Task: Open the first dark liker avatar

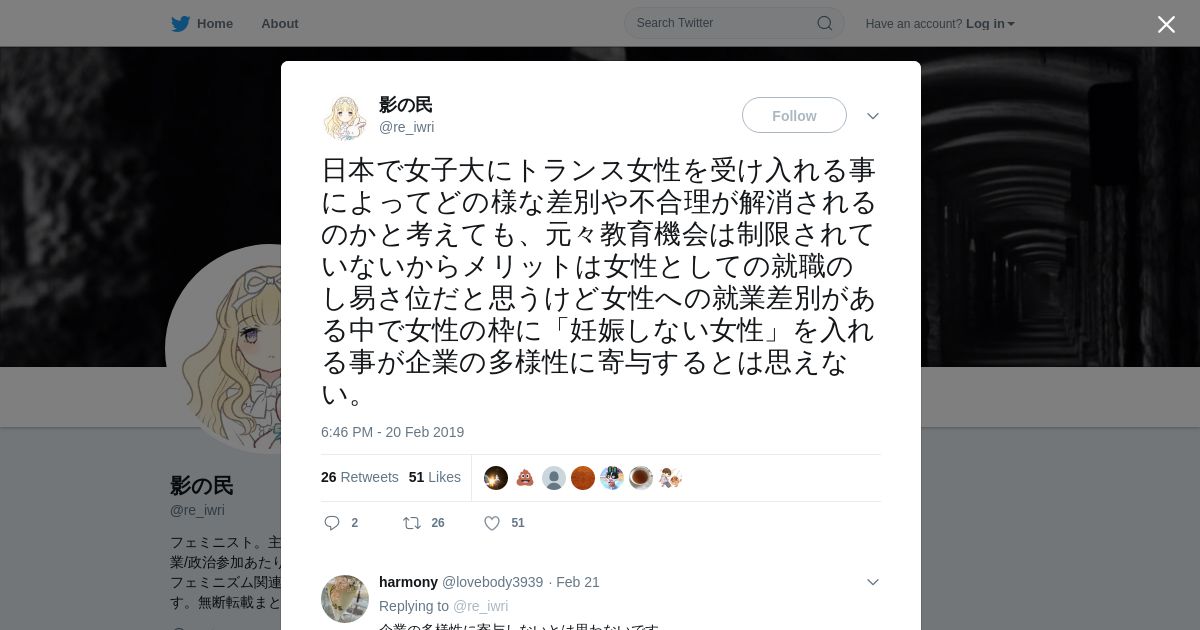Action: (496, 478)
